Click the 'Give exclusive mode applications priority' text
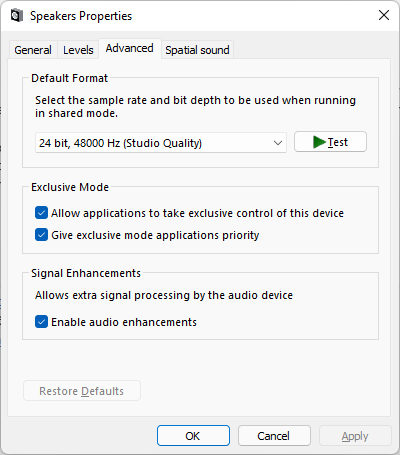Screen dimensions: 400x455 tap(155, 235)
